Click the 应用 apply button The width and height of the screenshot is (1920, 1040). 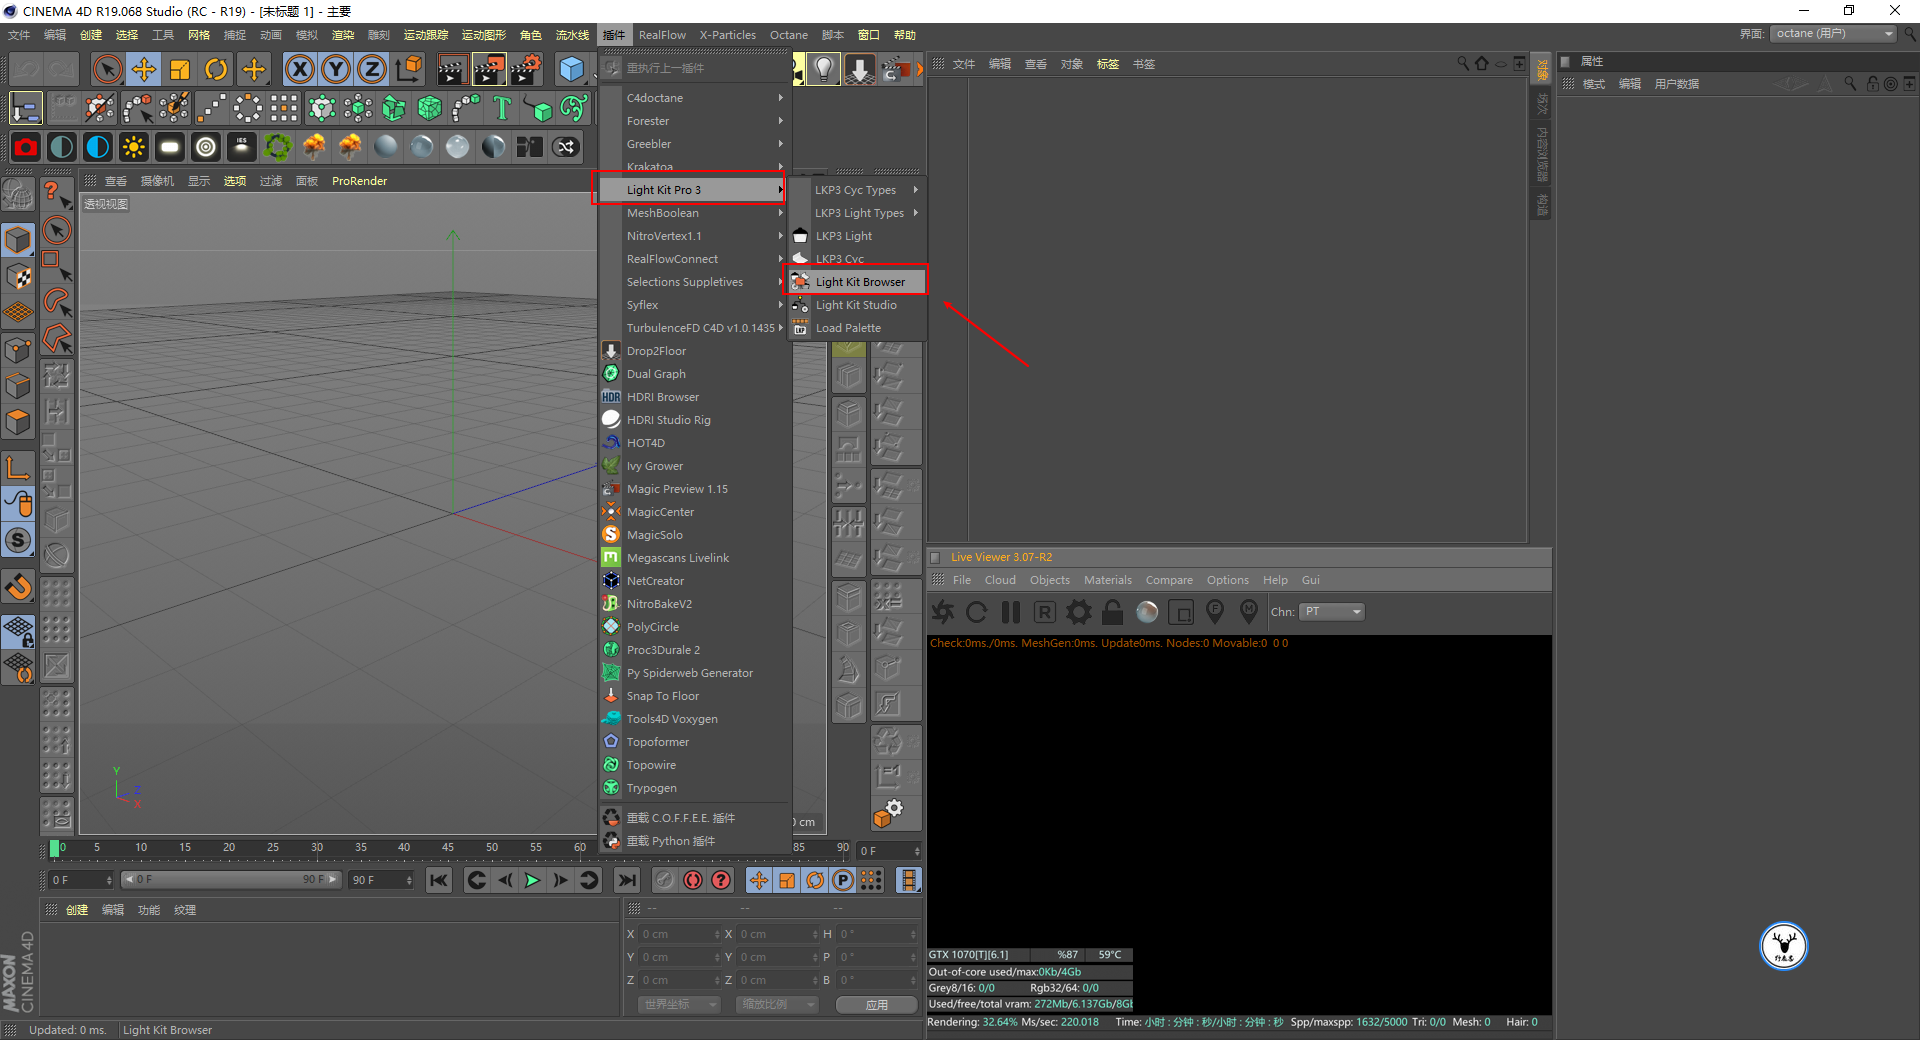coord(877,1005)
